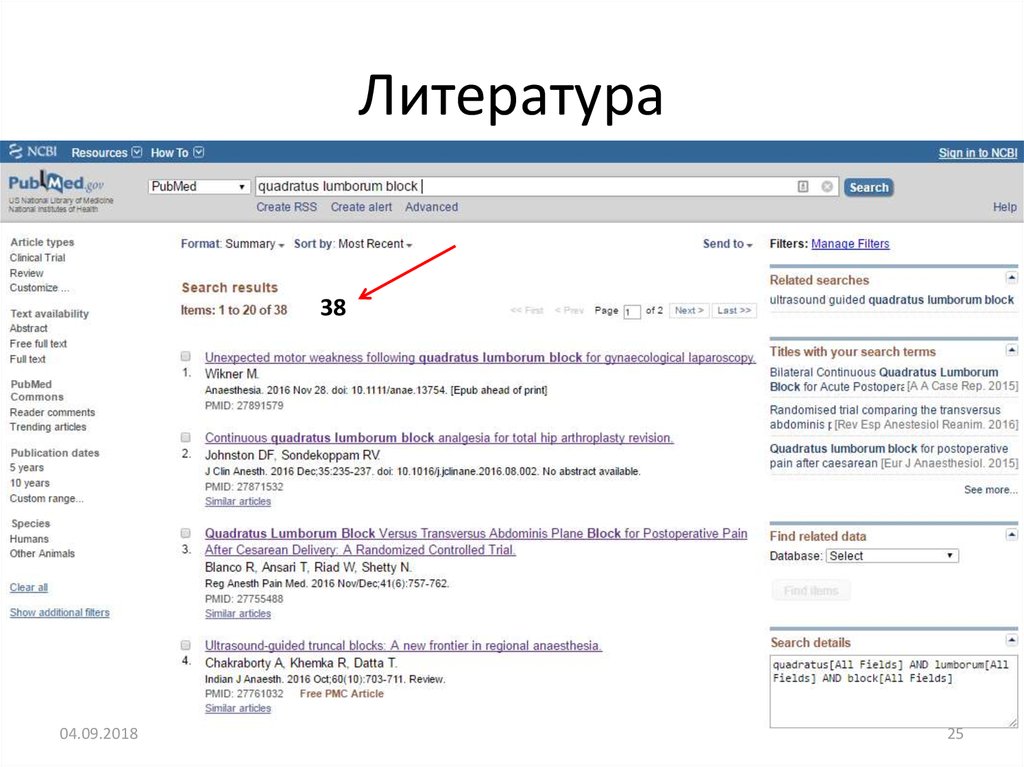Open the virtual keyboard icon in search bar
1024x767 pixels.
point(805,186)
